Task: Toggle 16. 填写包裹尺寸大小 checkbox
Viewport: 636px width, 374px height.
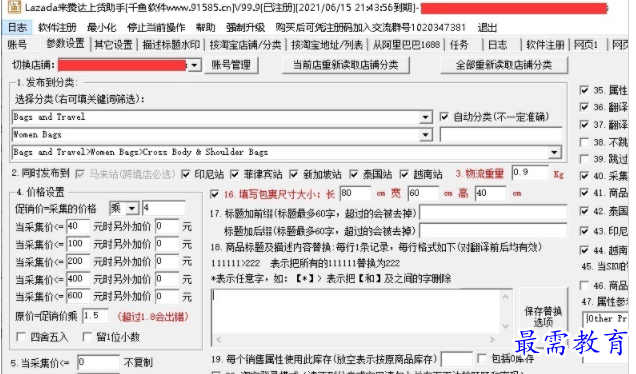Action: coord(215,194)
